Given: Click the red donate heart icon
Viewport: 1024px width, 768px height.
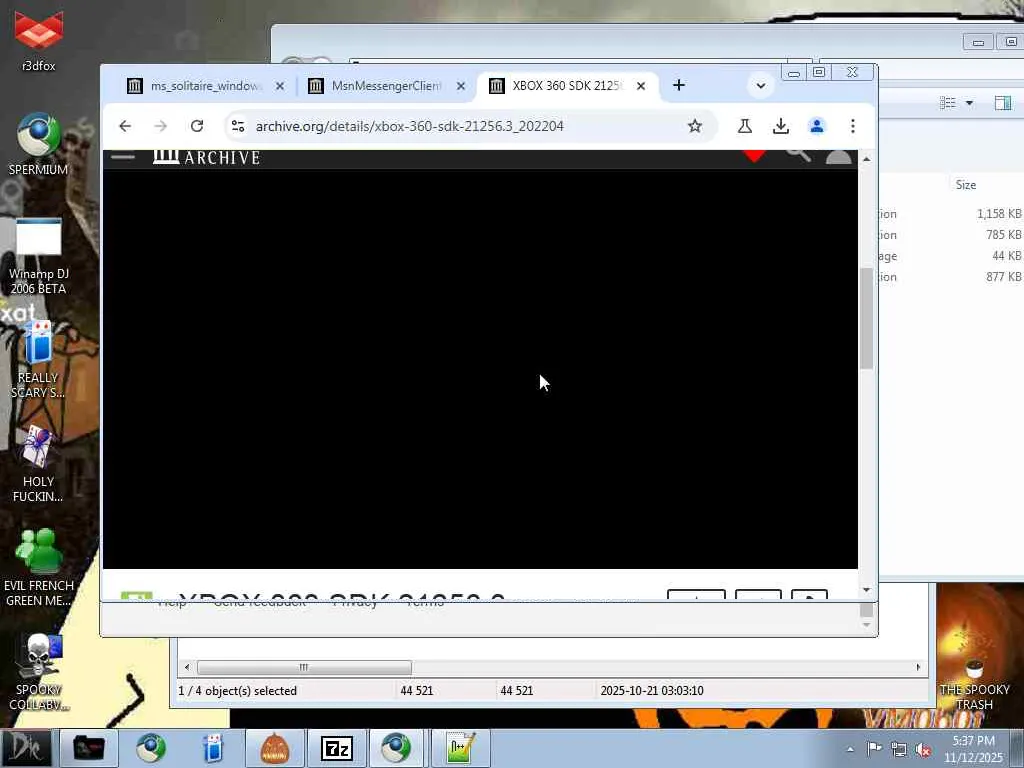Looking at the screenshot, I should coord(754,155).
